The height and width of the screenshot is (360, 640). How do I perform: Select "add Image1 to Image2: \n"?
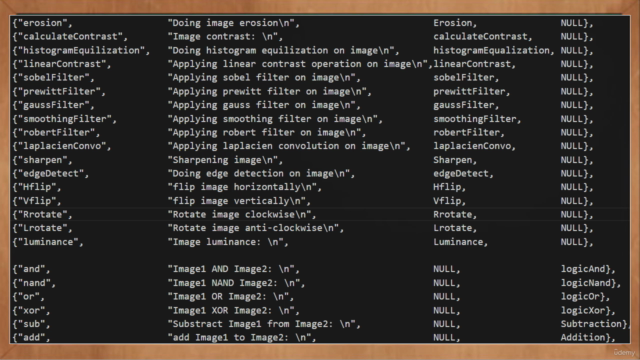pos(240,337)
